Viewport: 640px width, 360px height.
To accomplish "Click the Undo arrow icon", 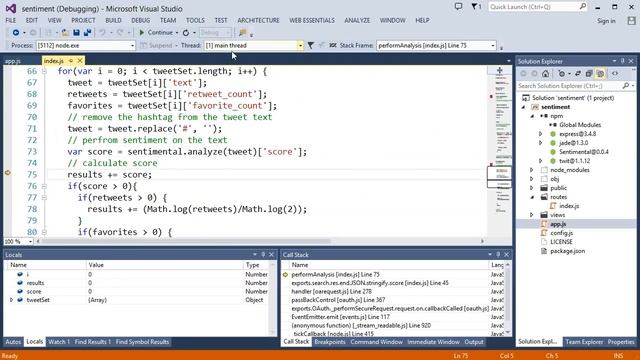I will pos(102,33).
